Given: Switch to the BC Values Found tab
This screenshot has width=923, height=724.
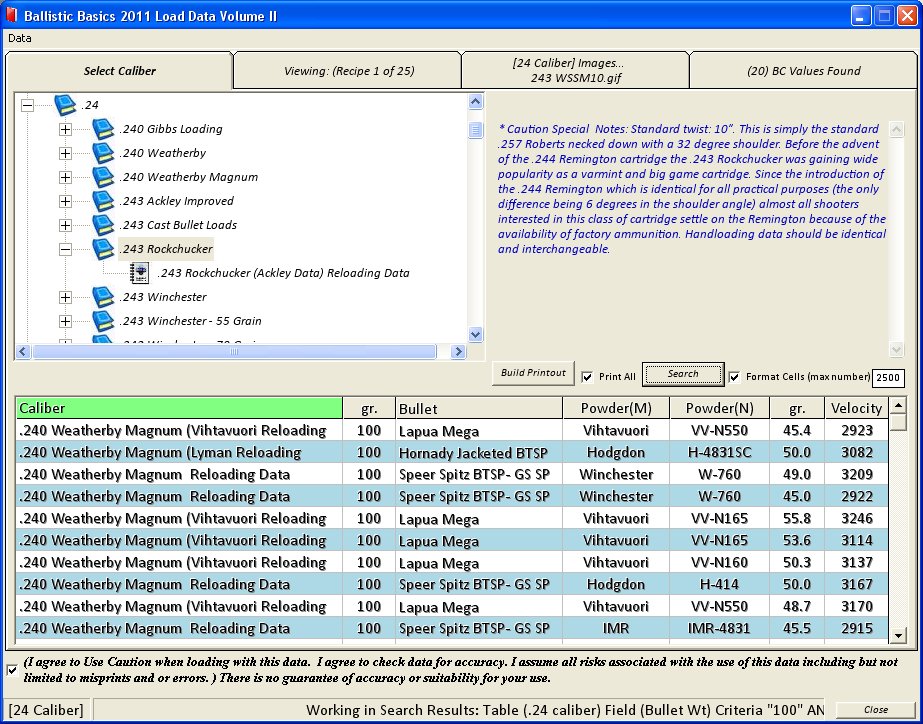Looking at the screenshot, I should (803, 71).
